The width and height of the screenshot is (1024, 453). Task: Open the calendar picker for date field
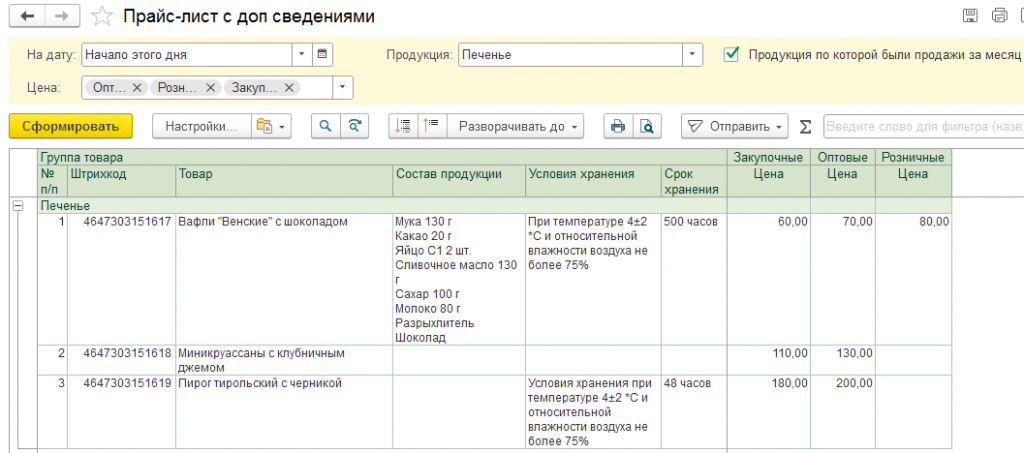click(323, 54)
